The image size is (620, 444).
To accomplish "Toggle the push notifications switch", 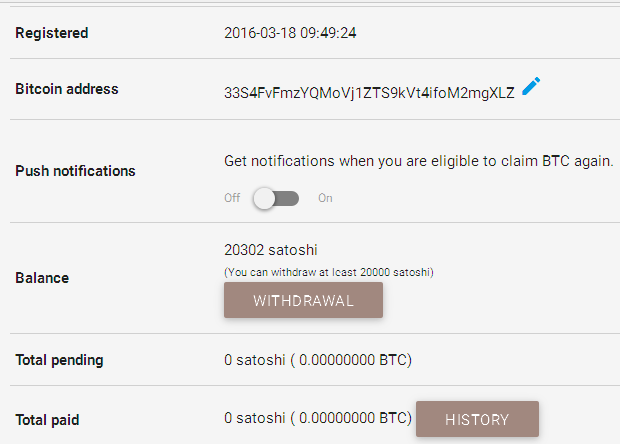I will (x=275, y=198).
